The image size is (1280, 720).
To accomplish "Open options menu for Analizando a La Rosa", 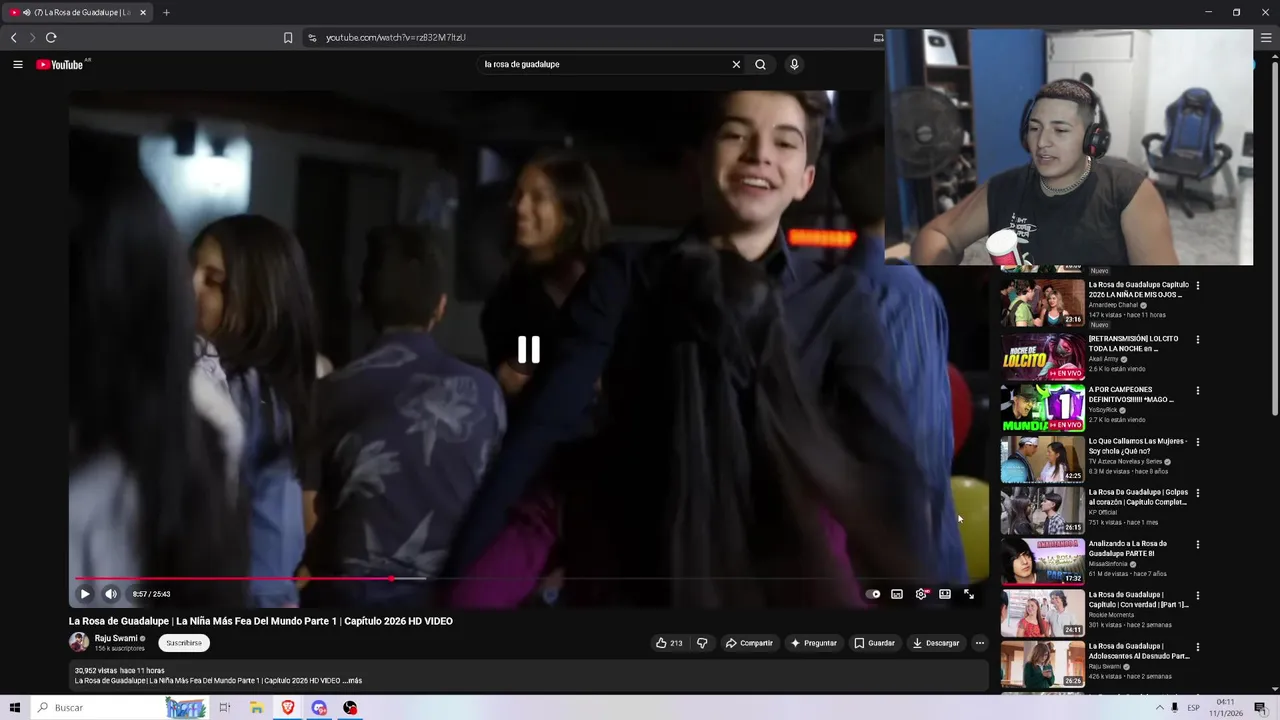I will point(1198,545).
